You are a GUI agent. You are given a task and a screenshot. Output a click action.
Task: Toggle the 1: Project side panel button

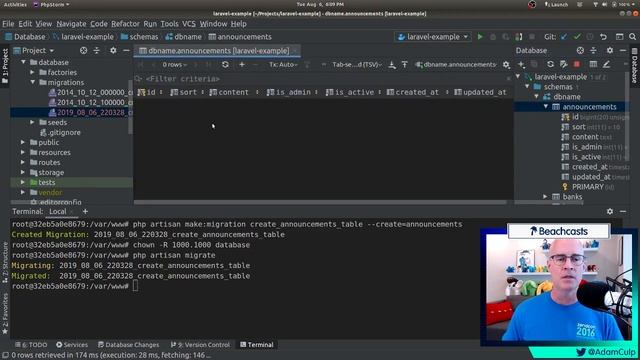[x=5, y=66]
